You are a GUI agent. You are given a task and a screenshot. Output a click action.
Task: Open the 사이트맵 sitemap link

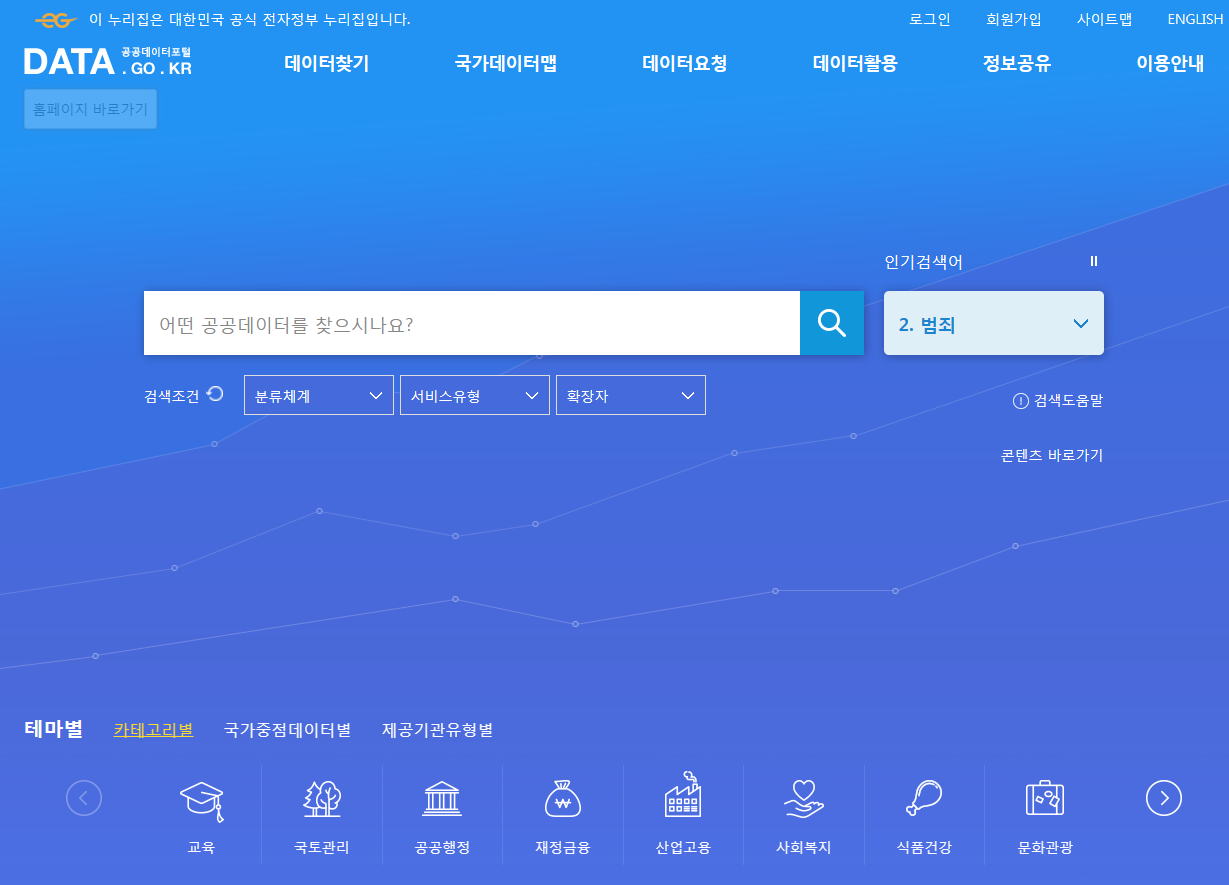point(1105,19)
